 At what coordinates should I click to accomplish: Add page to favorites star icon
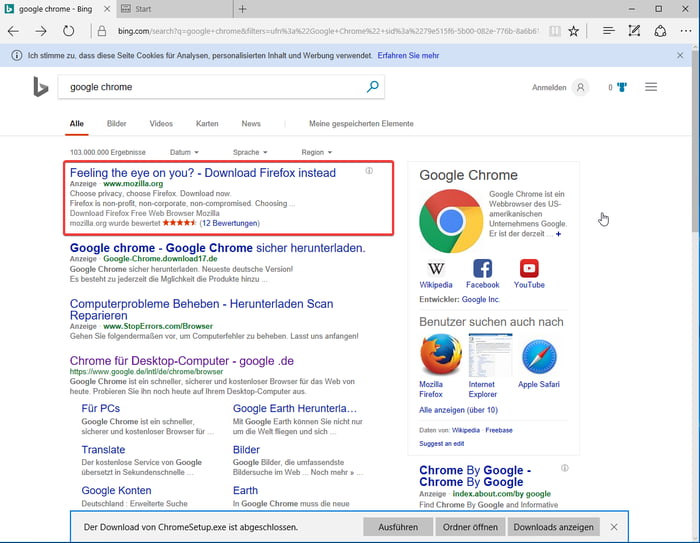(574, 31)
